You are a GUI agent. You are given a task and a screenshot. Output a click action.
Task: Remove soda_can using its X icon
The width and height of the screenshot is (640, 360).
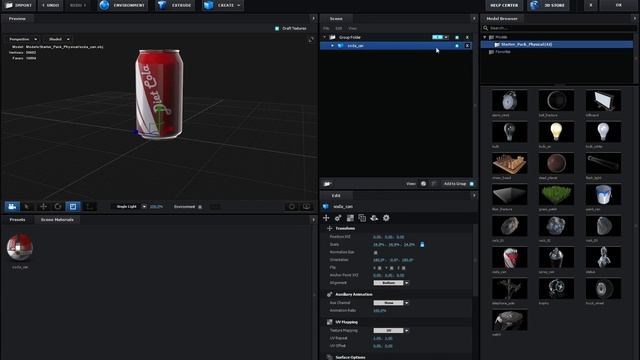click(x=467, y=46)
